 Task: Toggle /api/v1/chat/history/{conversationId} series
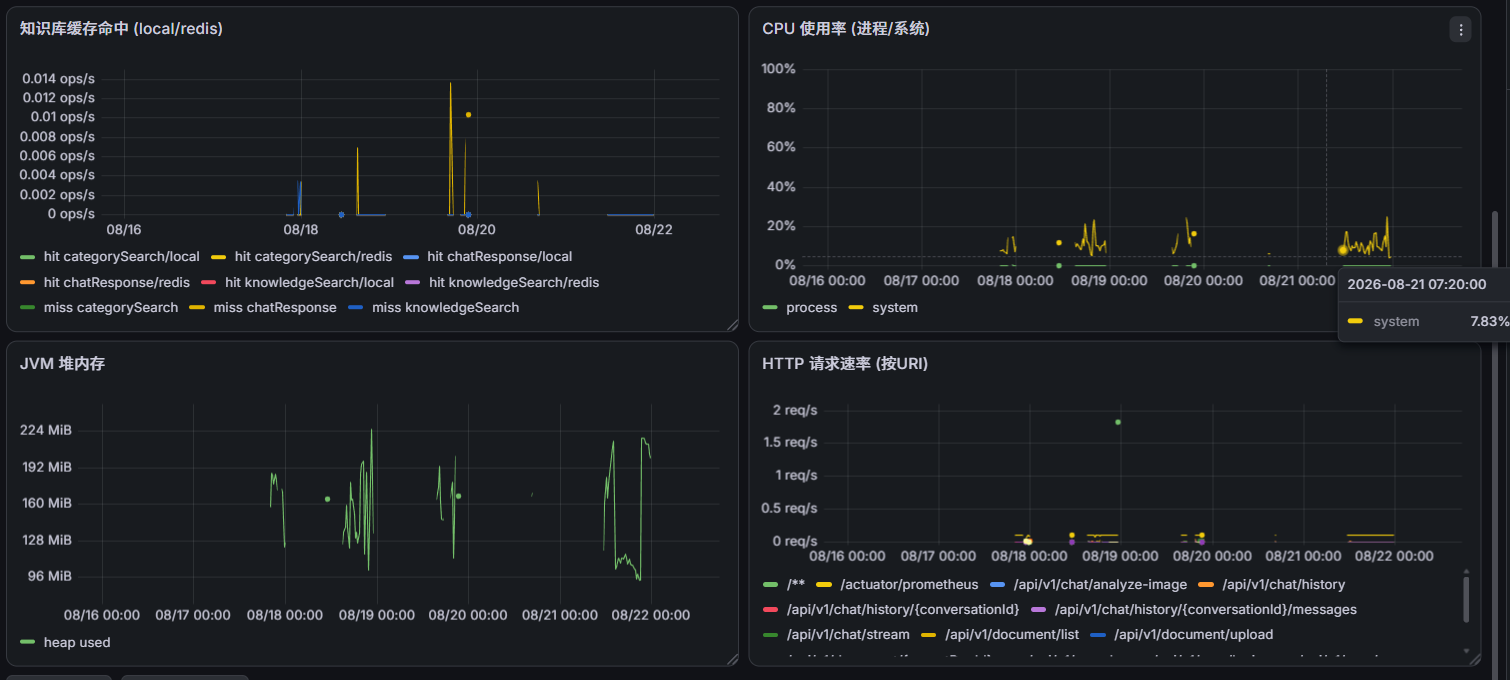[903, 610]
